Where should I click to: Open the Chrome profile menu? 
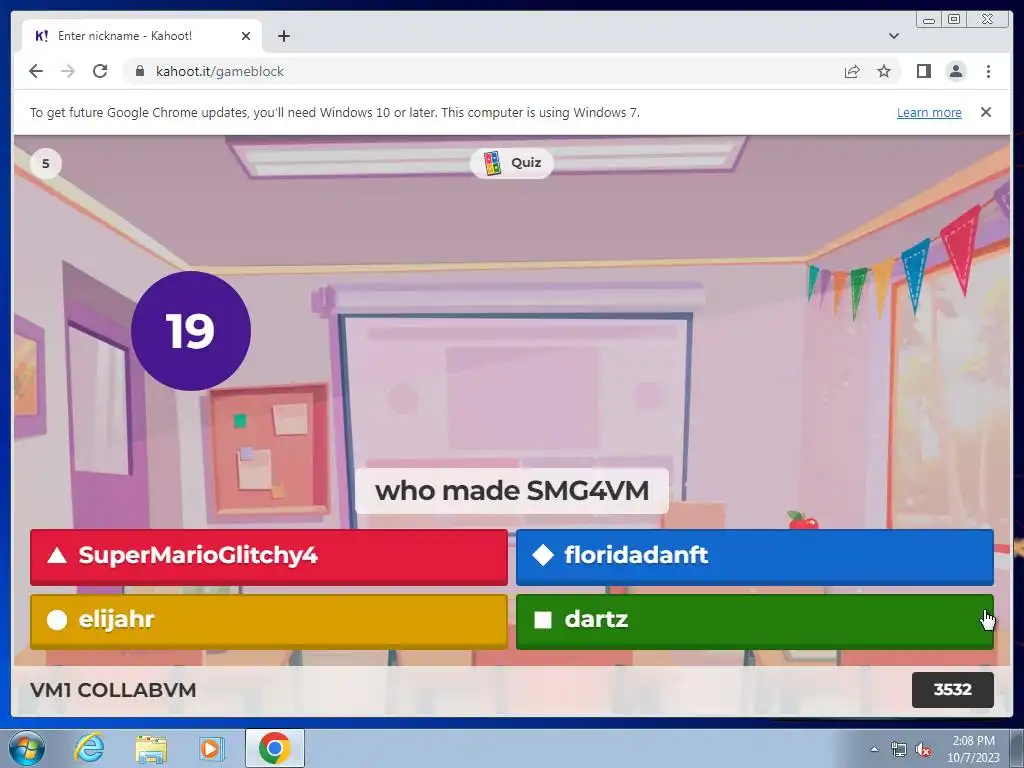(956, 71)
